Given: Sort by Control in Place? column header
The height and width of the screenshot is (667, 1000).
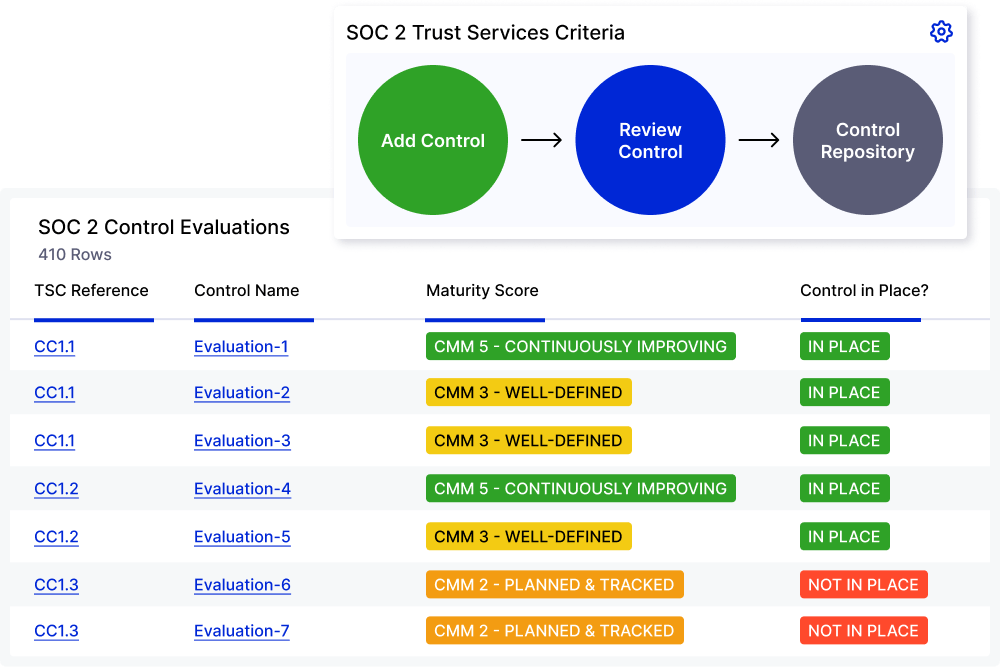Looking at the screenshot, I should coord(864,291).
